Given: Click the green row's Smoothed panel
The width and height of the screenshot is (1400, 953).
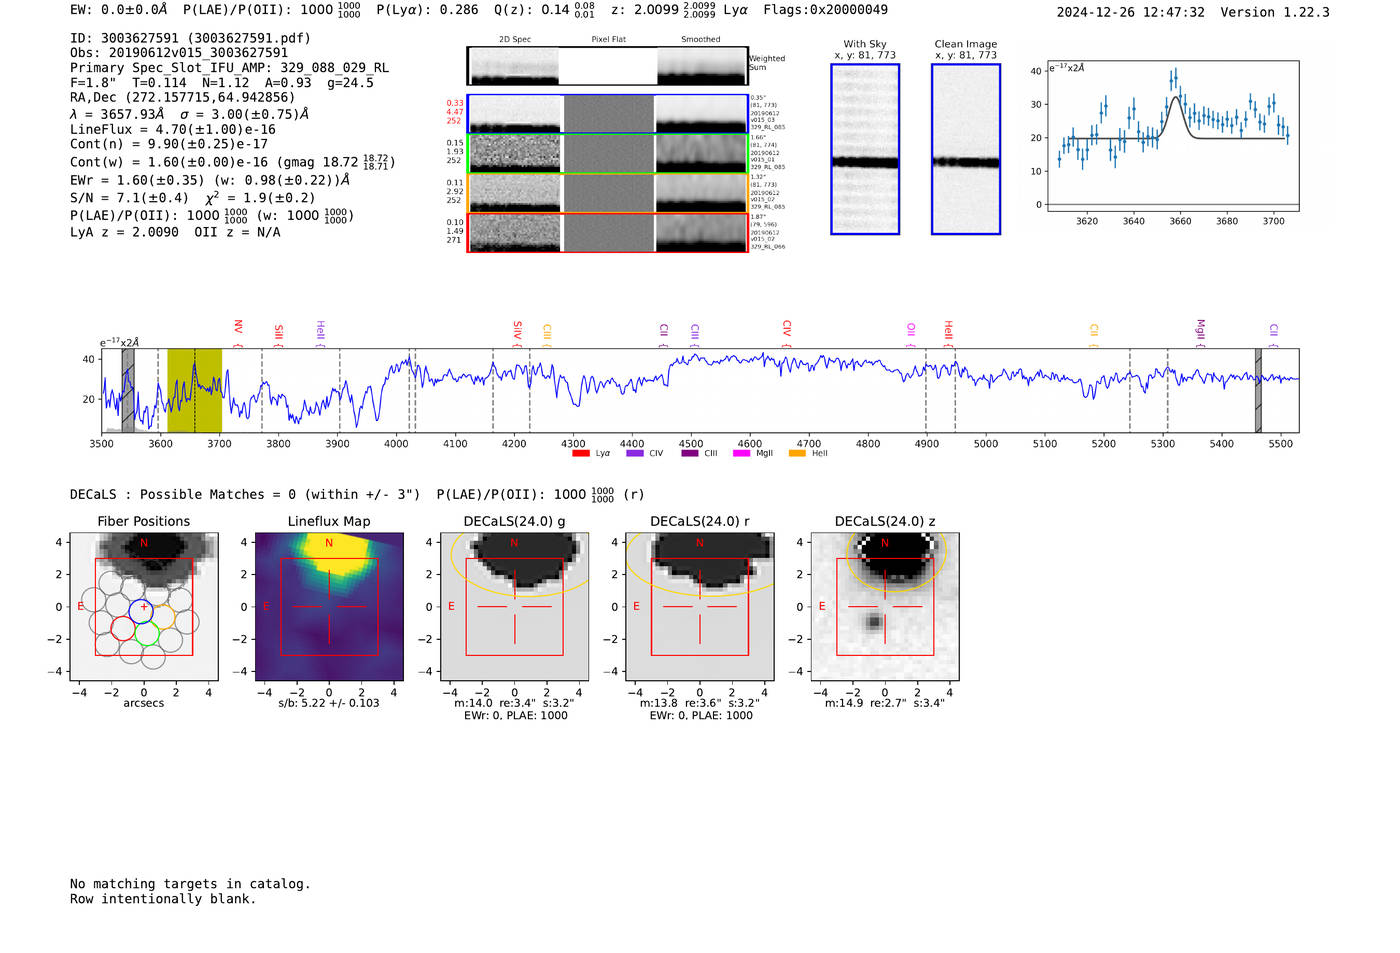Looking at the screenshot, I should [701, 153].
